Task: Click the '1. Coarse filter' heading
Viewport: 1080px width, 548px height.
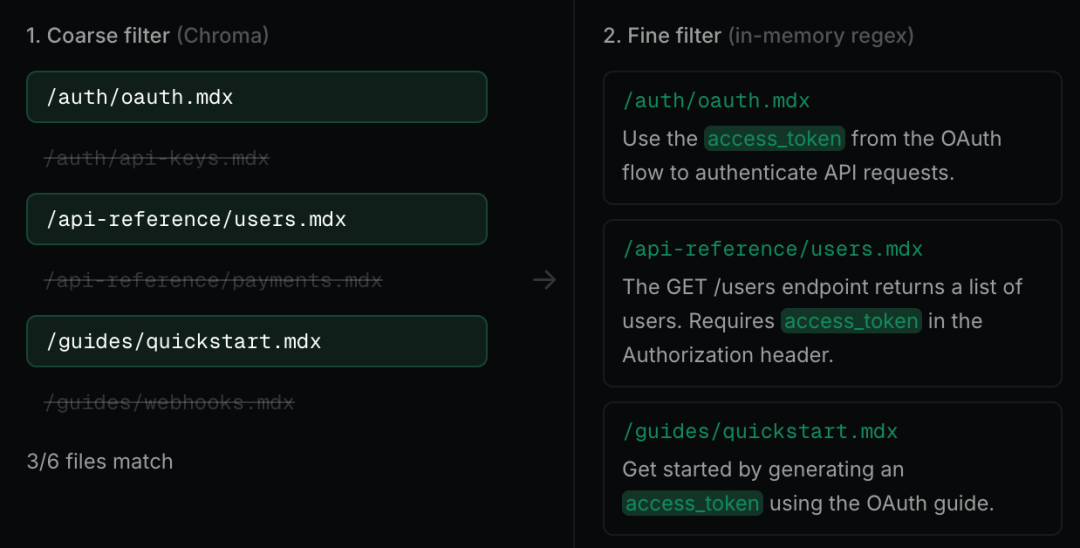Action: tap(98, 35)
